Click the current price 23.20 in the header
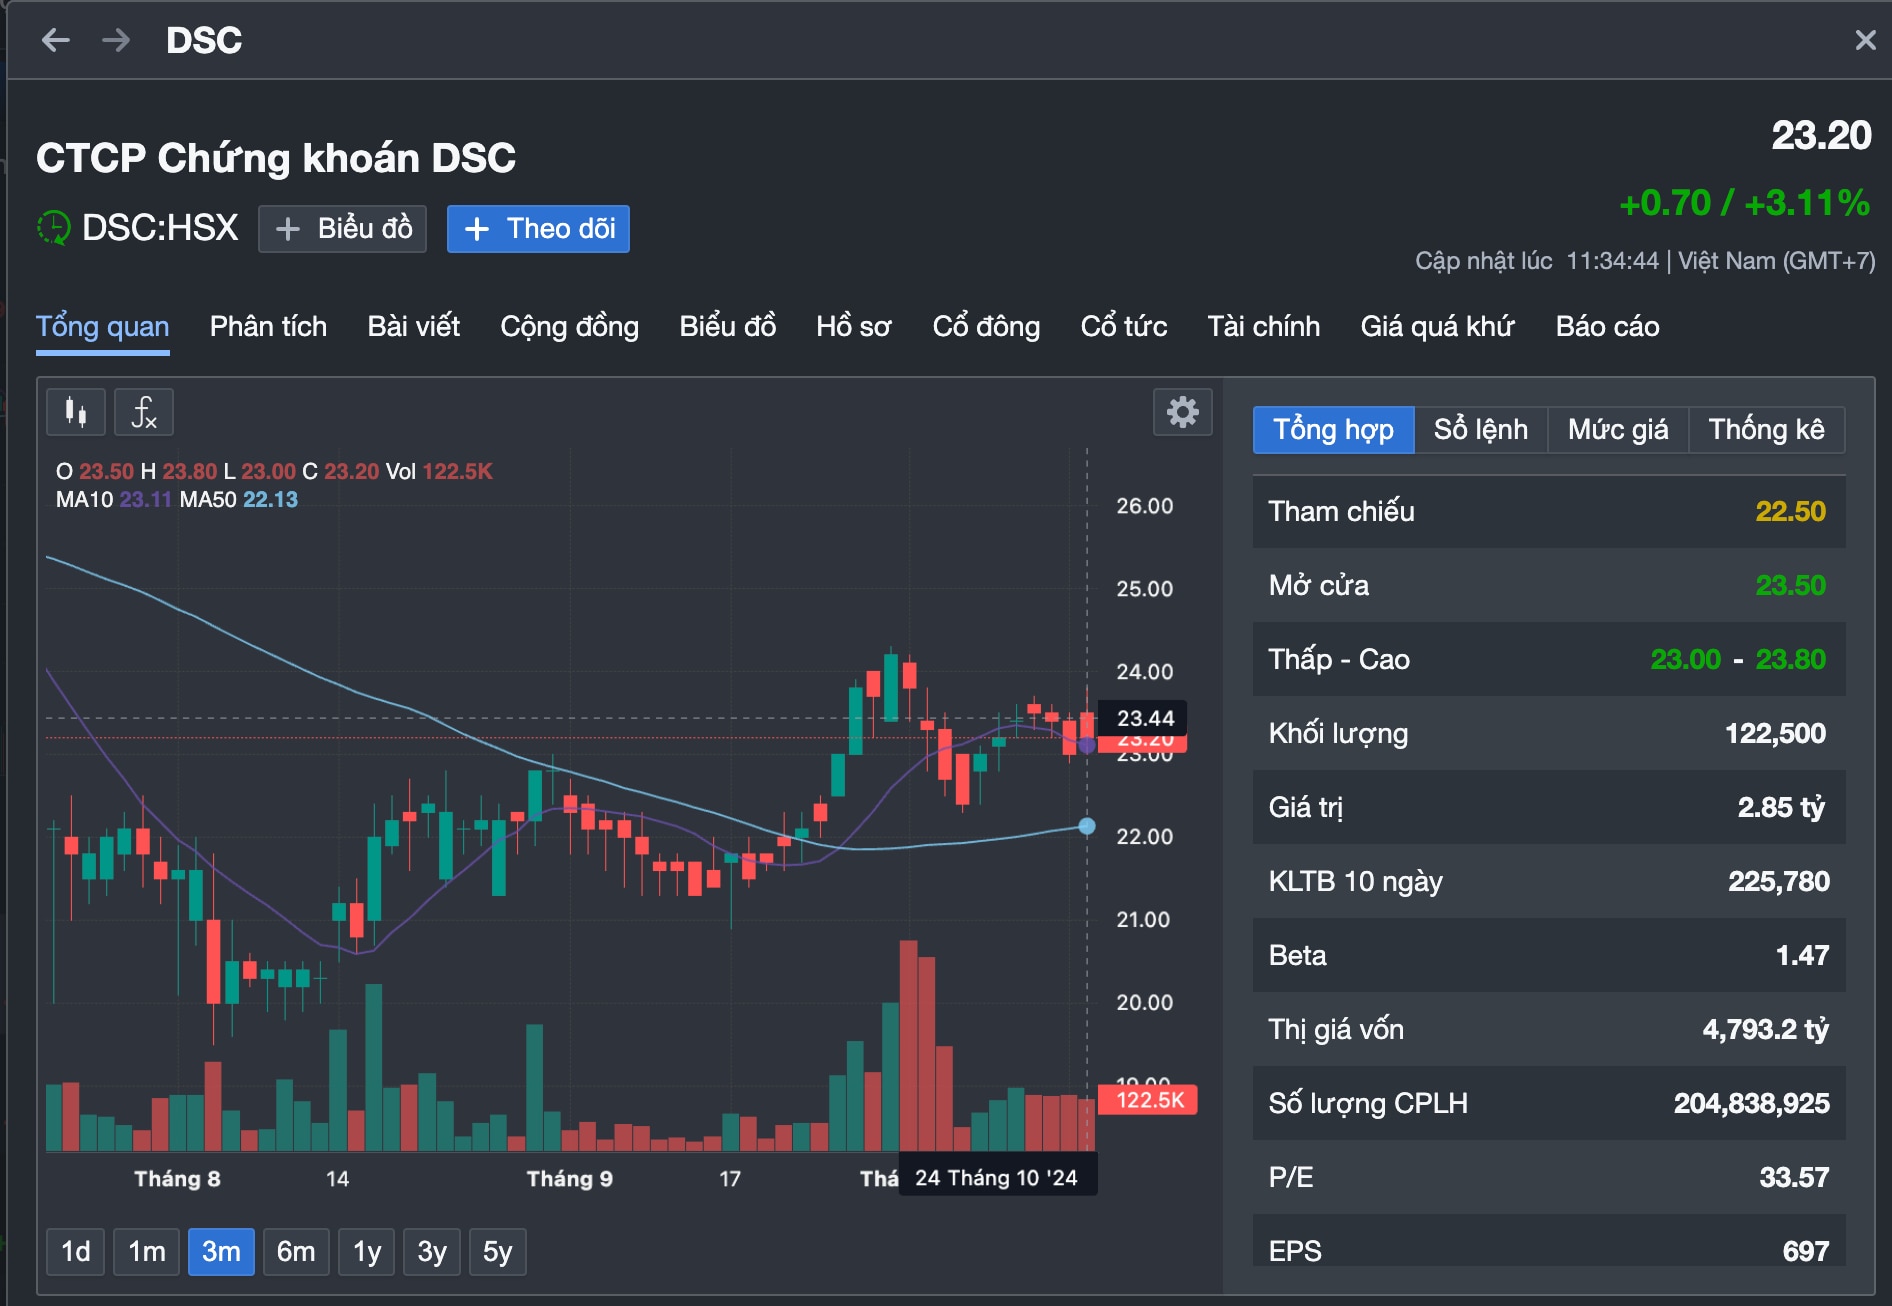 tap(1821, 135)
